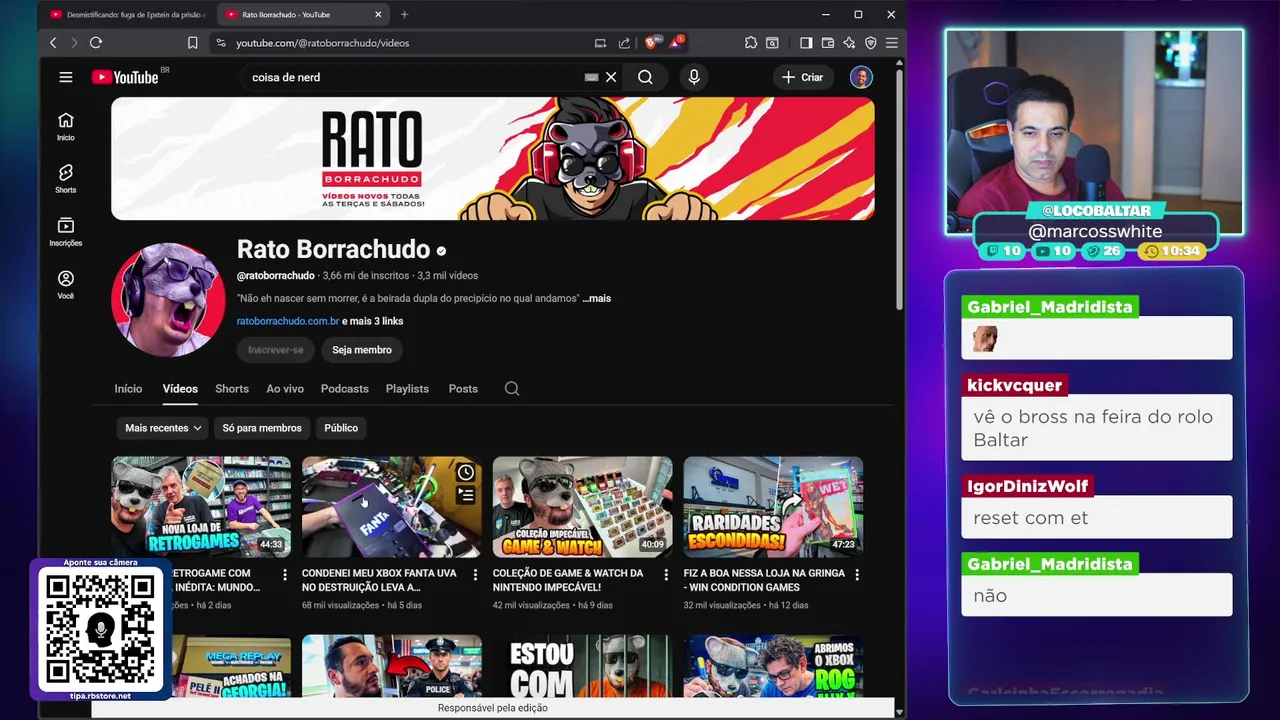Submit search with magnifier button
The height and width of the screenshot is (720, 1280).
[645, 77]
